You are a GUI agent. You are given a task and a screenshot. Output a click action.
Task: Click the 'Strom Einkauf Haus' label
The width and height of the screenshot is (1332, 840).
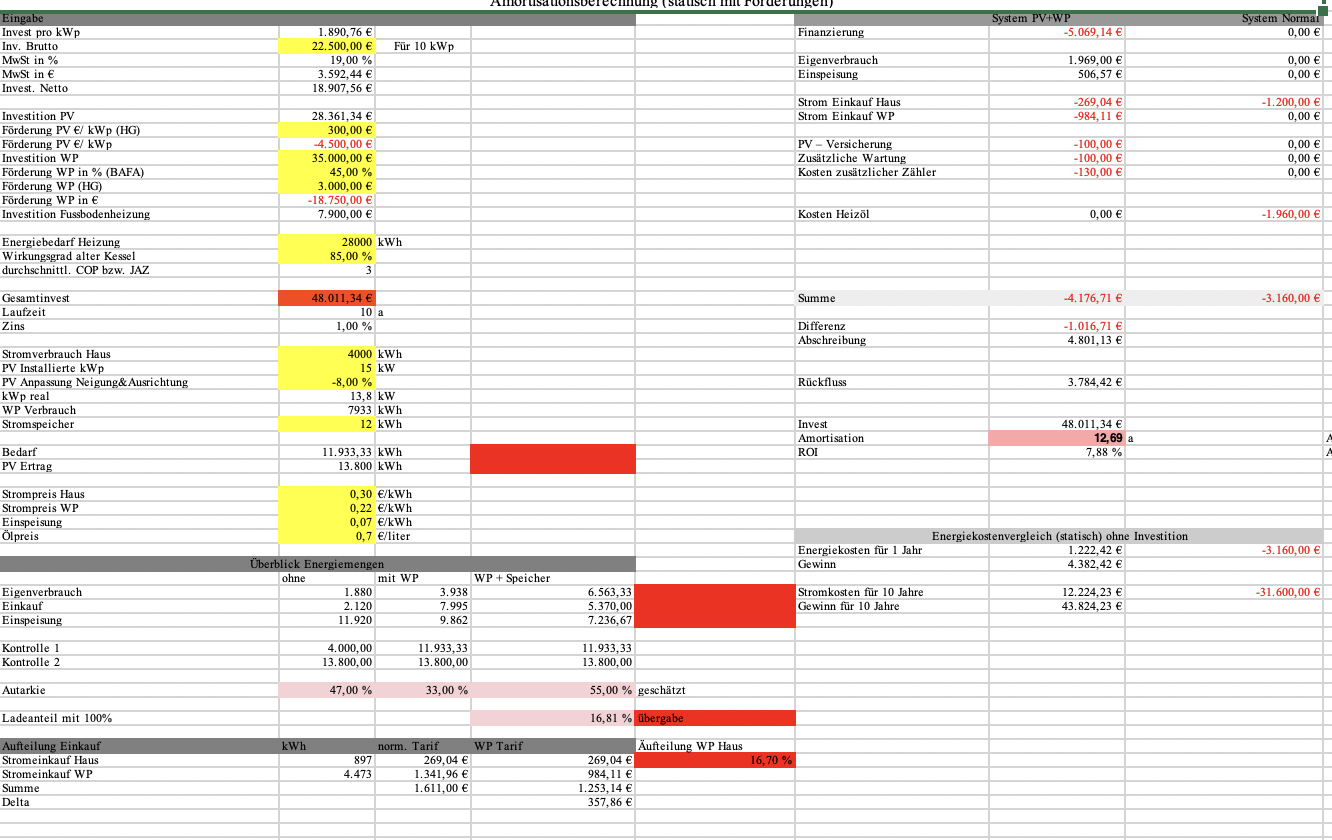[849, 102]
